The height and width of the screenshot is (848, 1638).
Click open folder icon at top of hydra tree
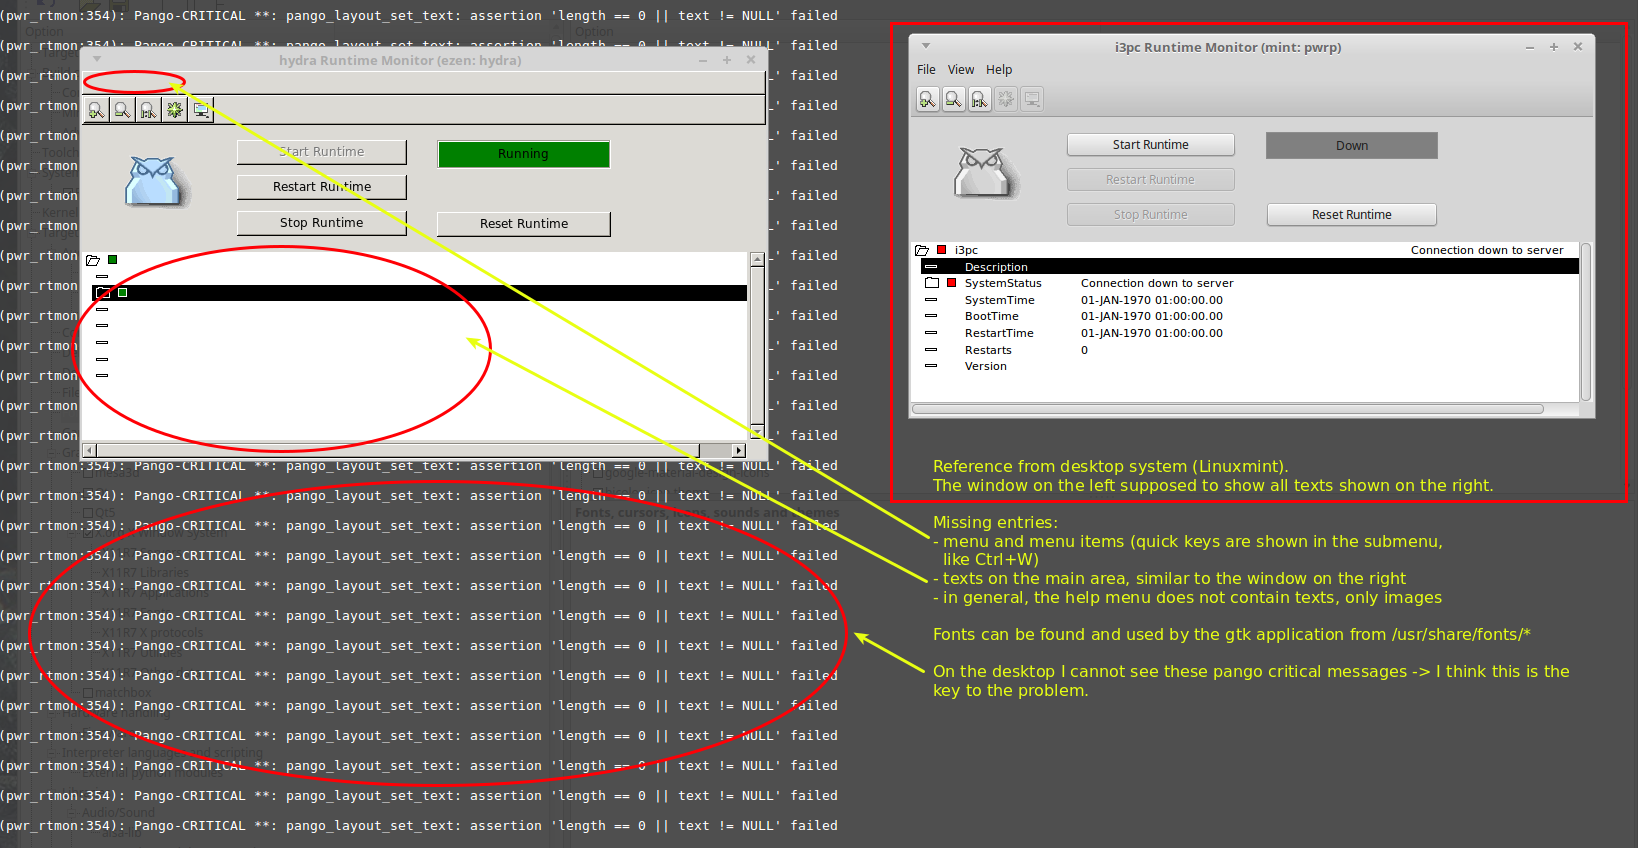coord(93,260)
